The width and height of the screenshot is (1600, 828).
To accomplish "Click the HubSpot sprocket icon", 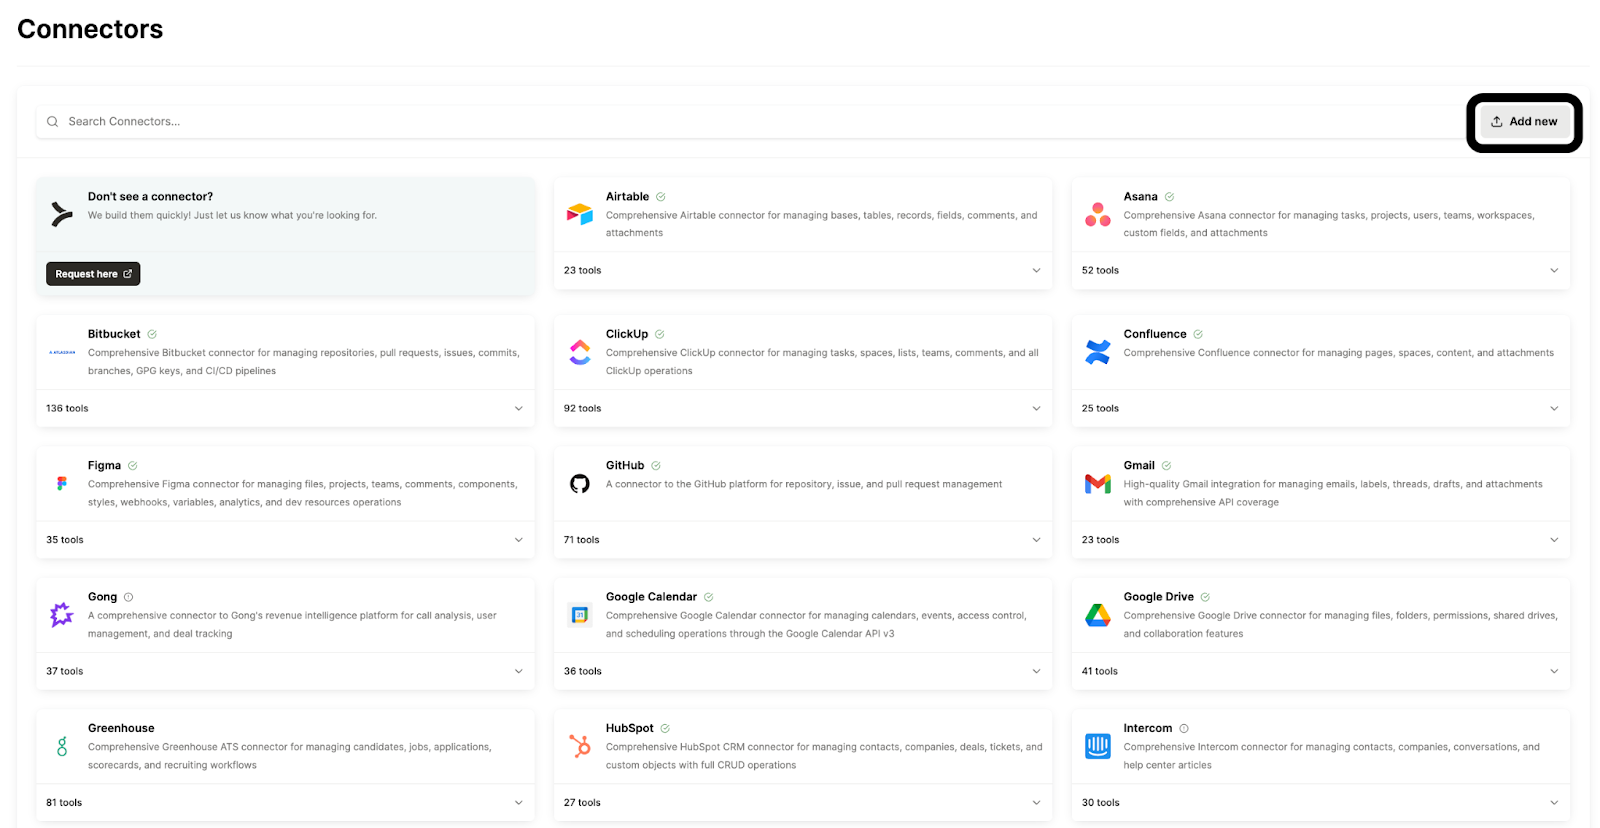I will pyautogui.click(x=580, y=746).
